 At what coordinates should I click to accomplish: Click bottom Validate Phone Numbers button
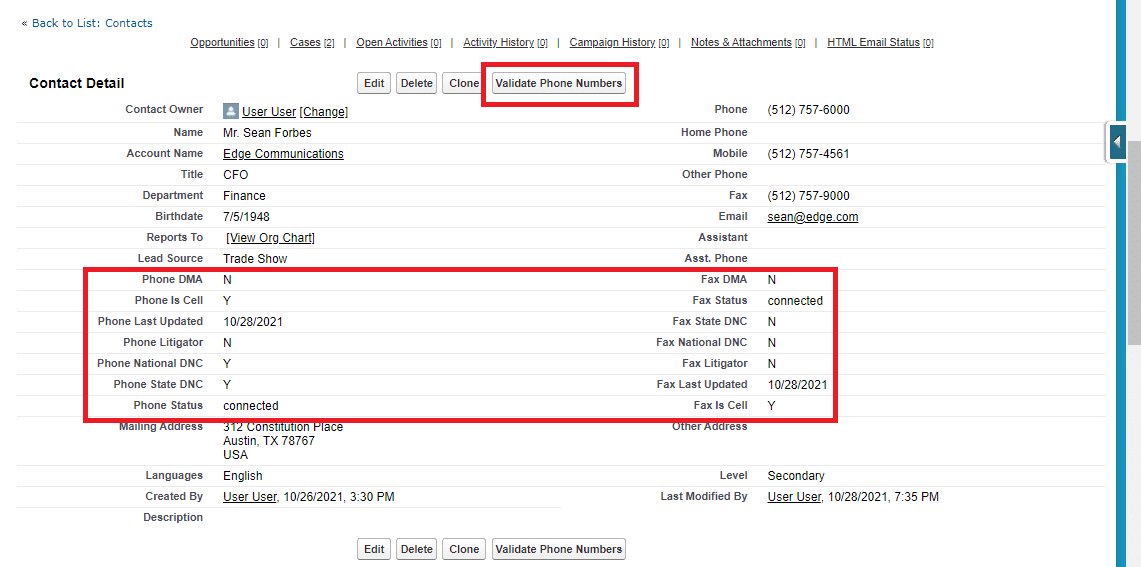[559, 549]
